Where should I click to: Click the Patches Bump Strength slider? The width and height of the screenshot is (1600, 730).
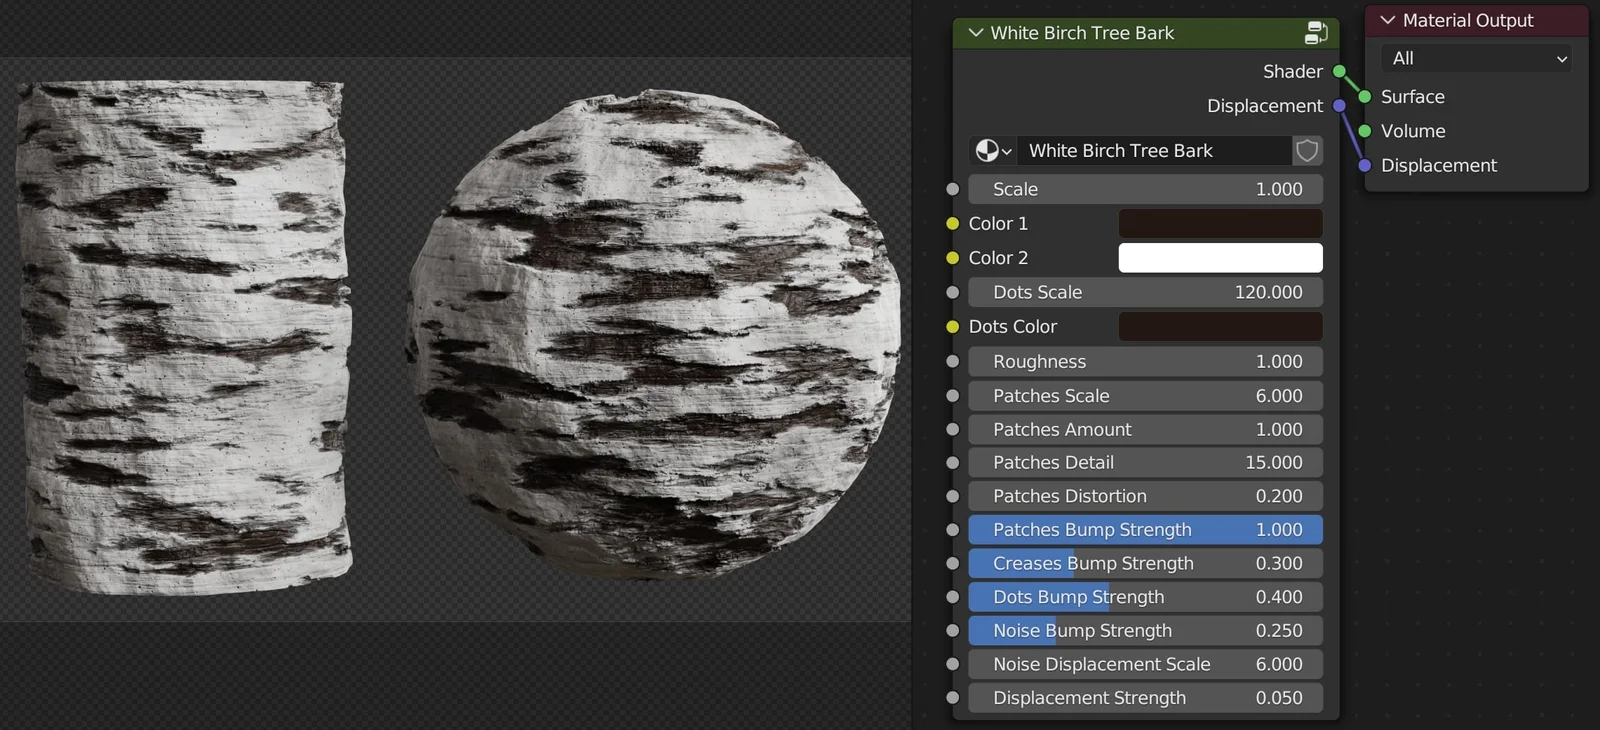click(x=1145, y=530)
